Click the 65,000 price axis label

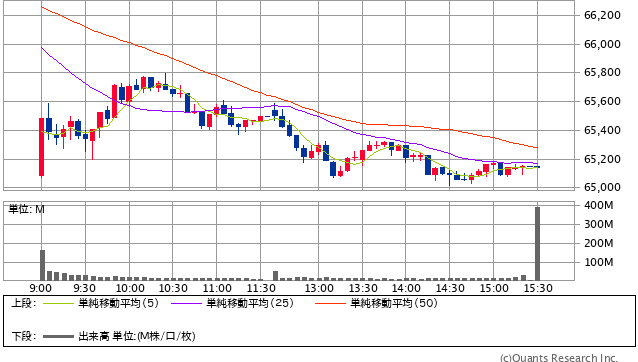click(x=602, y=188)
